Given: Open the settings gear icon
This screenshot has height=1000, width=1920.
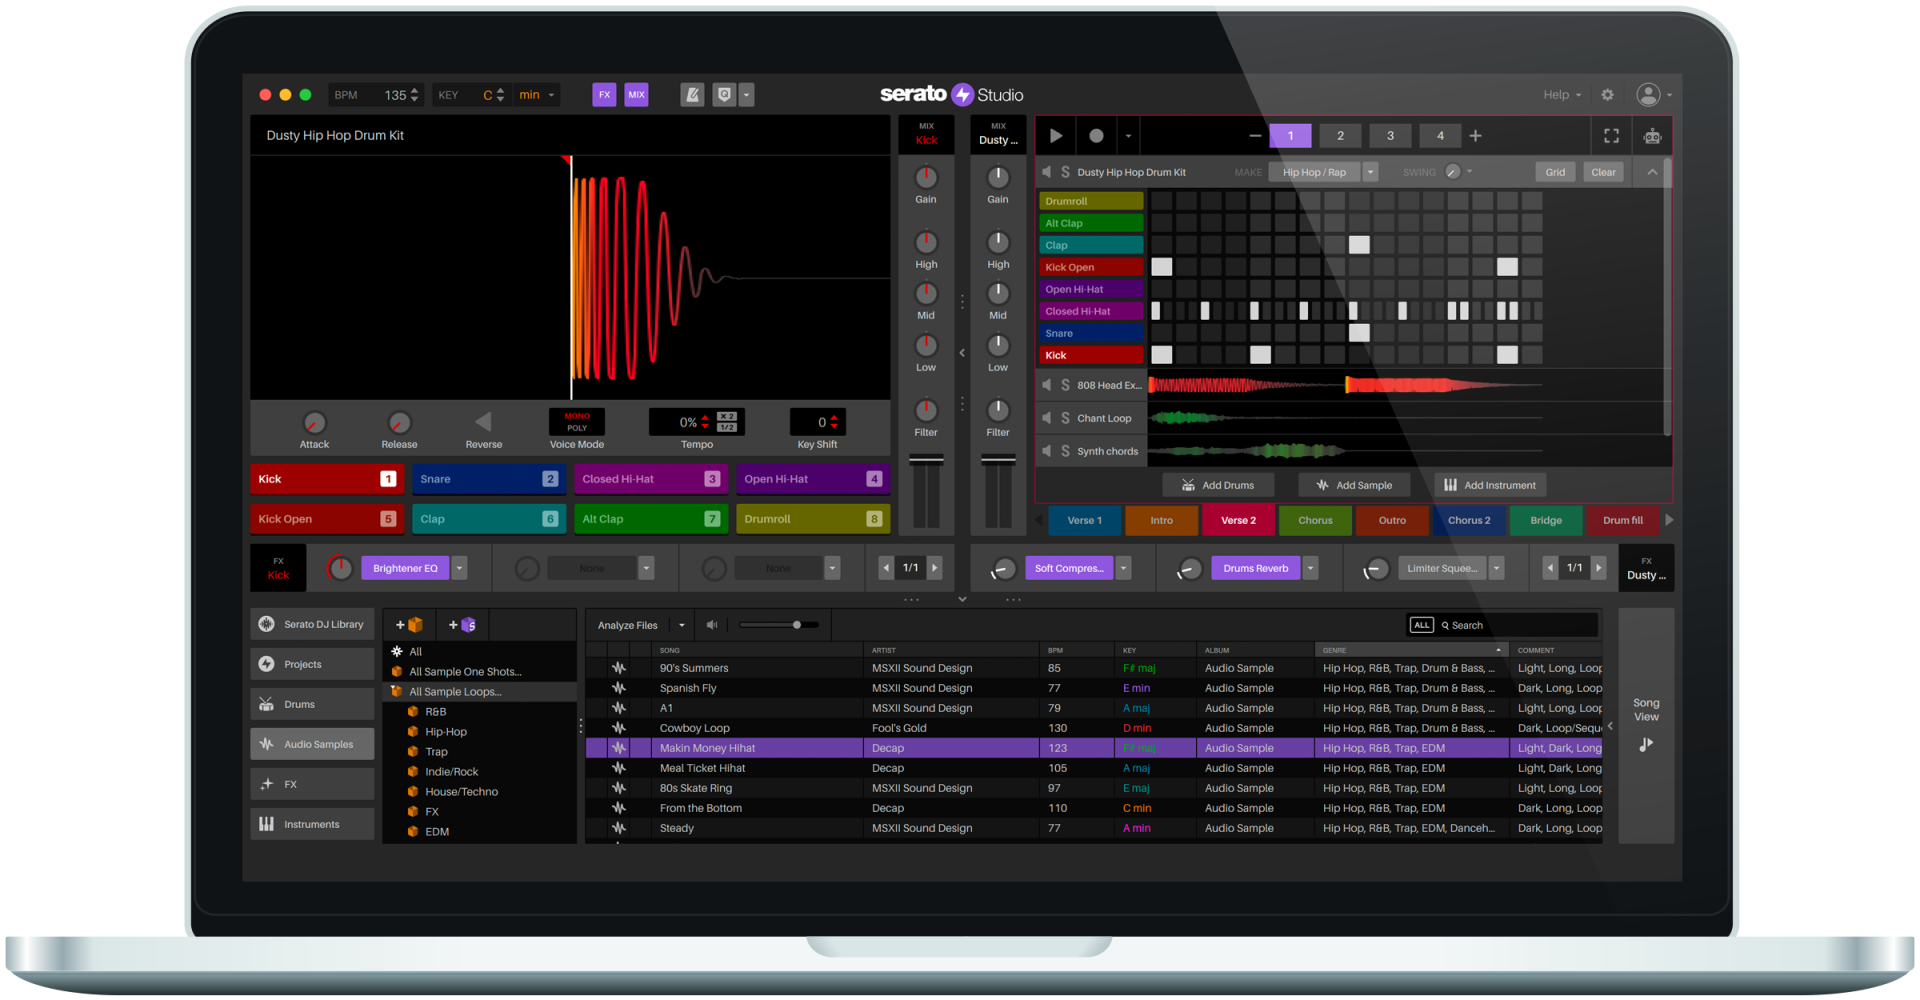Looking at the screenshot, I should 1607,95.
